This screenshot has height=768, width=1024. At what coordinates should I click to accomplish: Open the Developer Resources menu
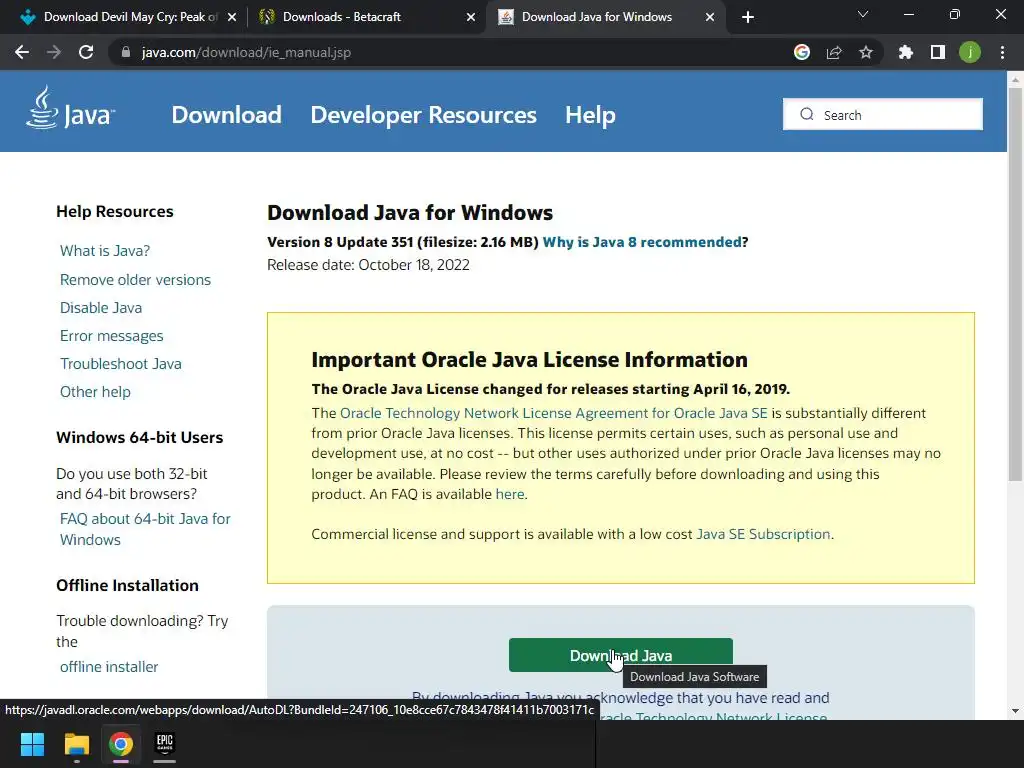423,115
